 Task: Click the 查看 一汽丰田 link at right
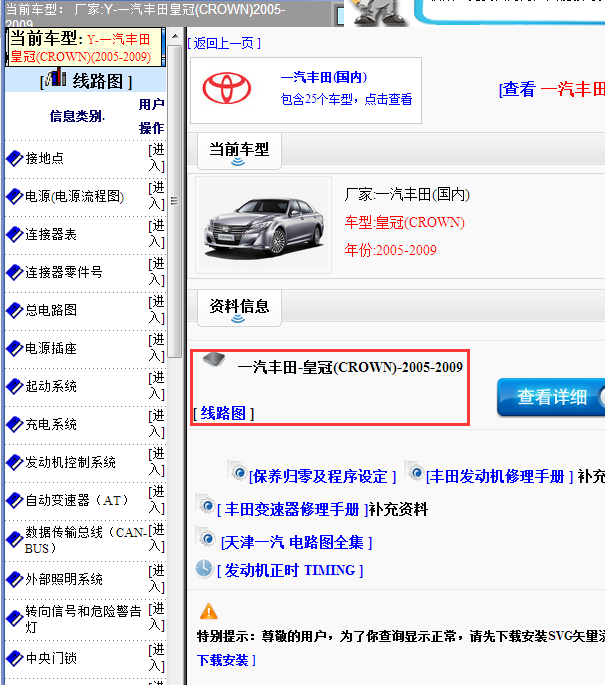552,89
